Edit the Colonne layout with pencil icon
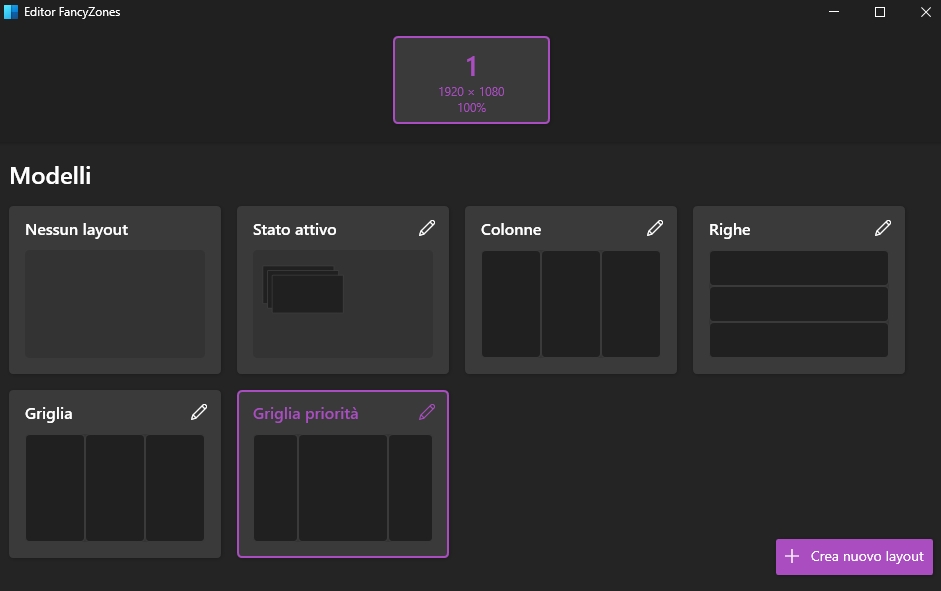This screenshot has height=591, width=941. [655, 228]
